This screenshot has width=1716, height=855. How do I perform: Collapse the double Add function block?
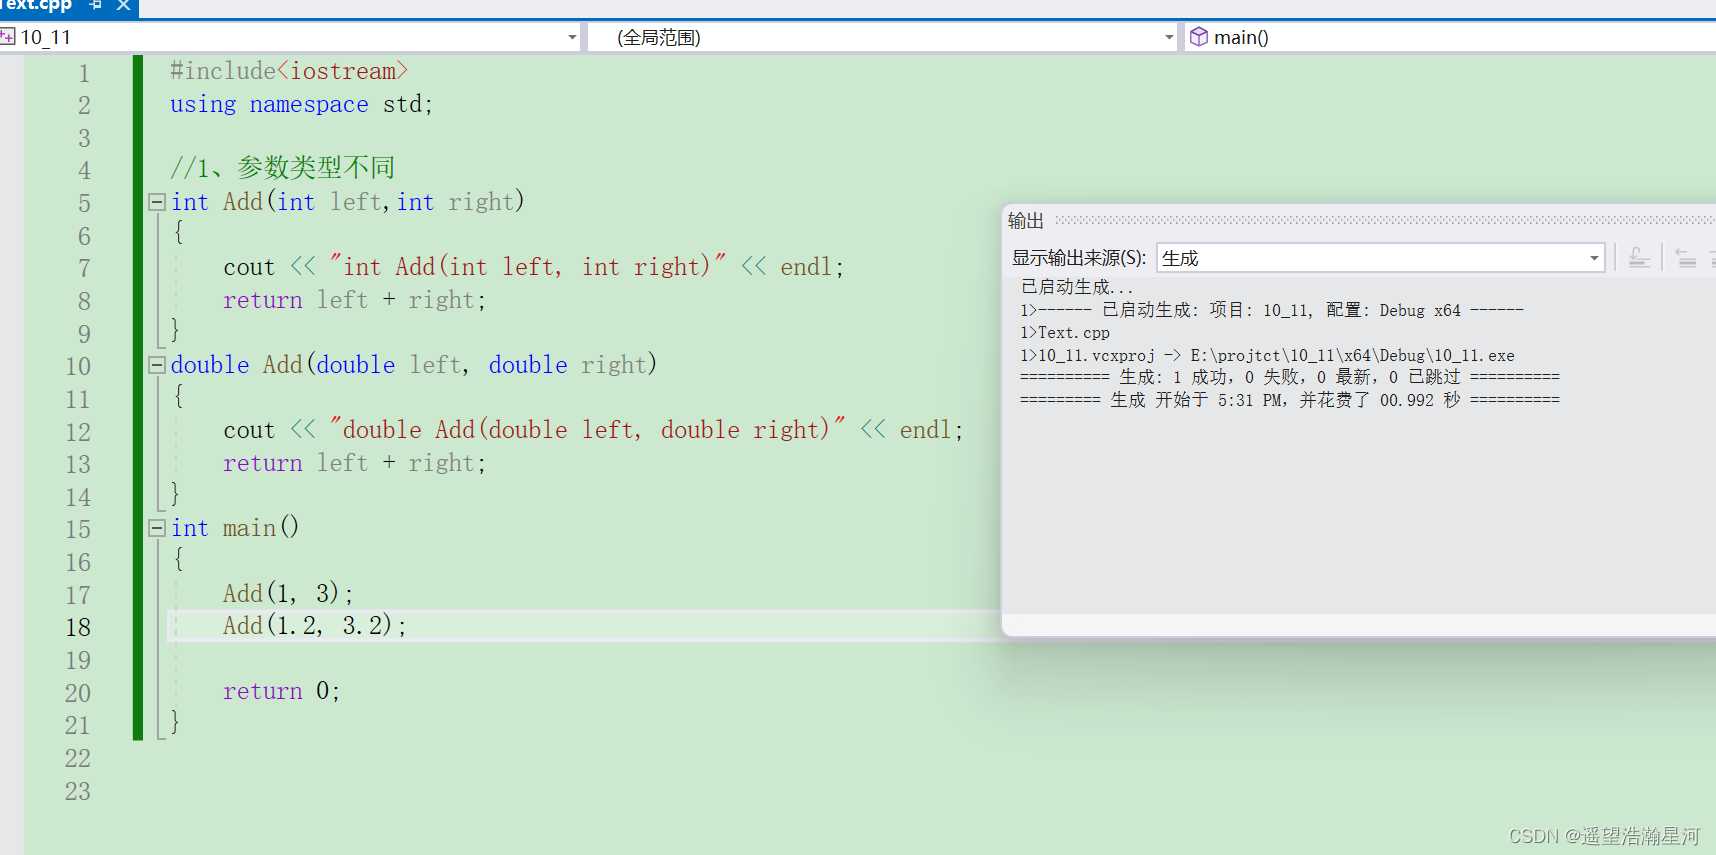click(x=157, y=365)
